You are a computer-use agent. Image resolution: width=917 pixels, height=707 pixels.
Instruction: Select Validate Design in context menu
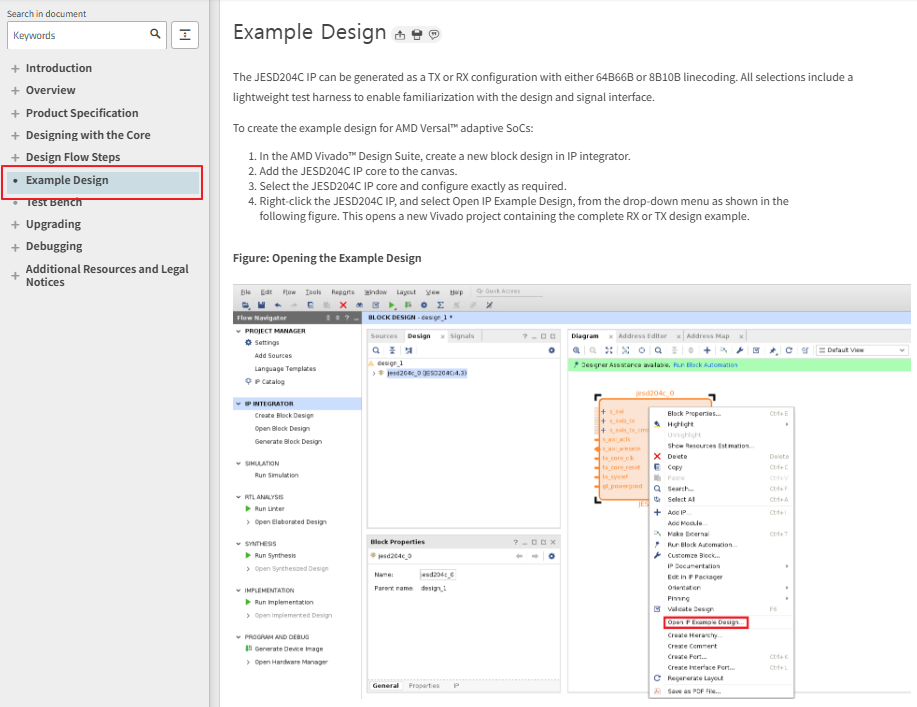pyautogui.click(x=690, y=609)
